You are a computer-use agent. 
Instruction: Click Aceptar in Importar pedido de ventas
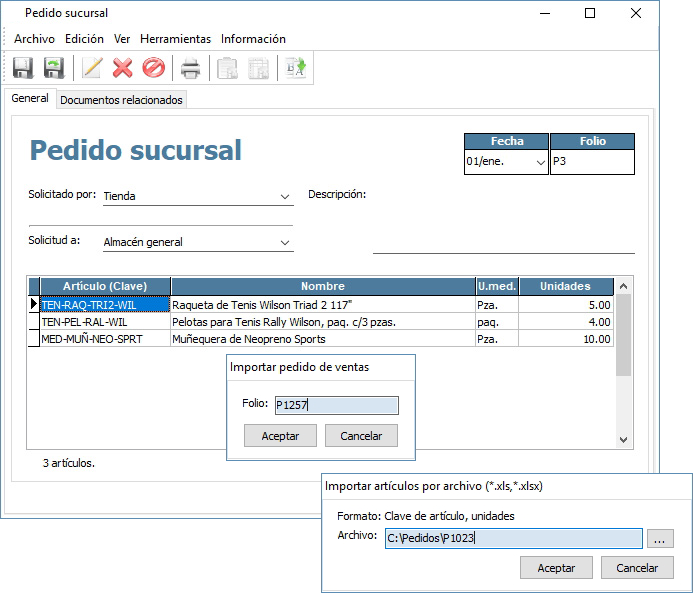click(280, 436)
